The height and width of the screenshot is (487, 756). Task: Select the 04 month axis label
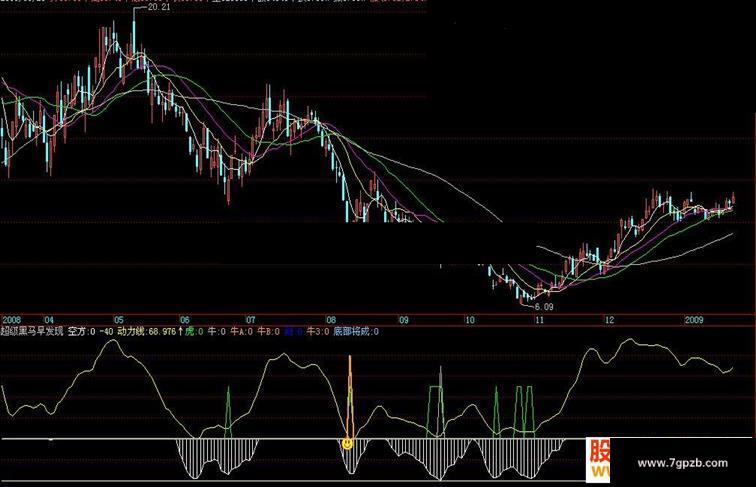(x=49, y=320)
